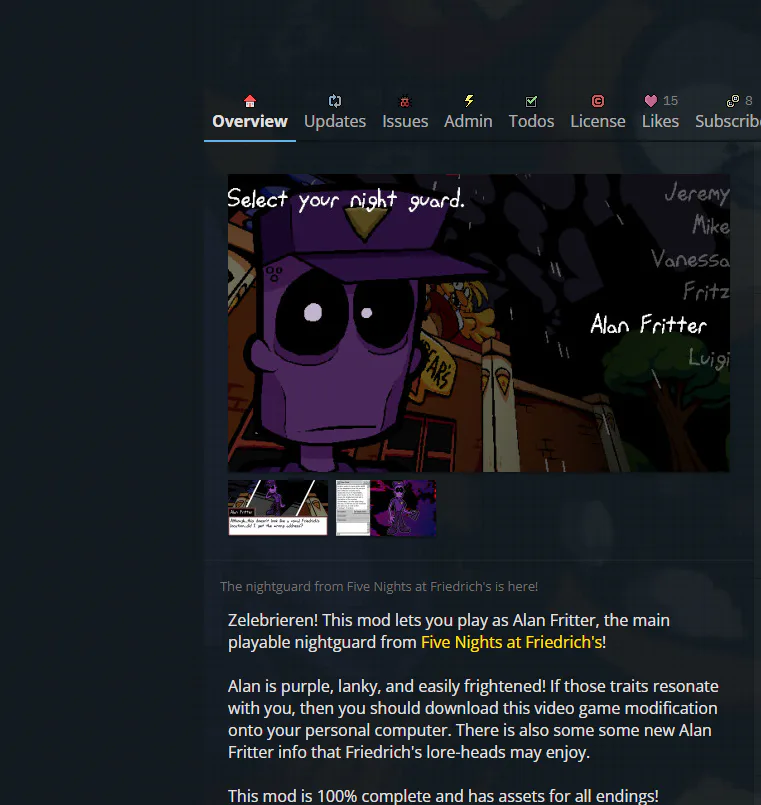Open the Todos tab
Viewport: 761px width, 805px height.
pyautogui.click(x=531, y=121)
